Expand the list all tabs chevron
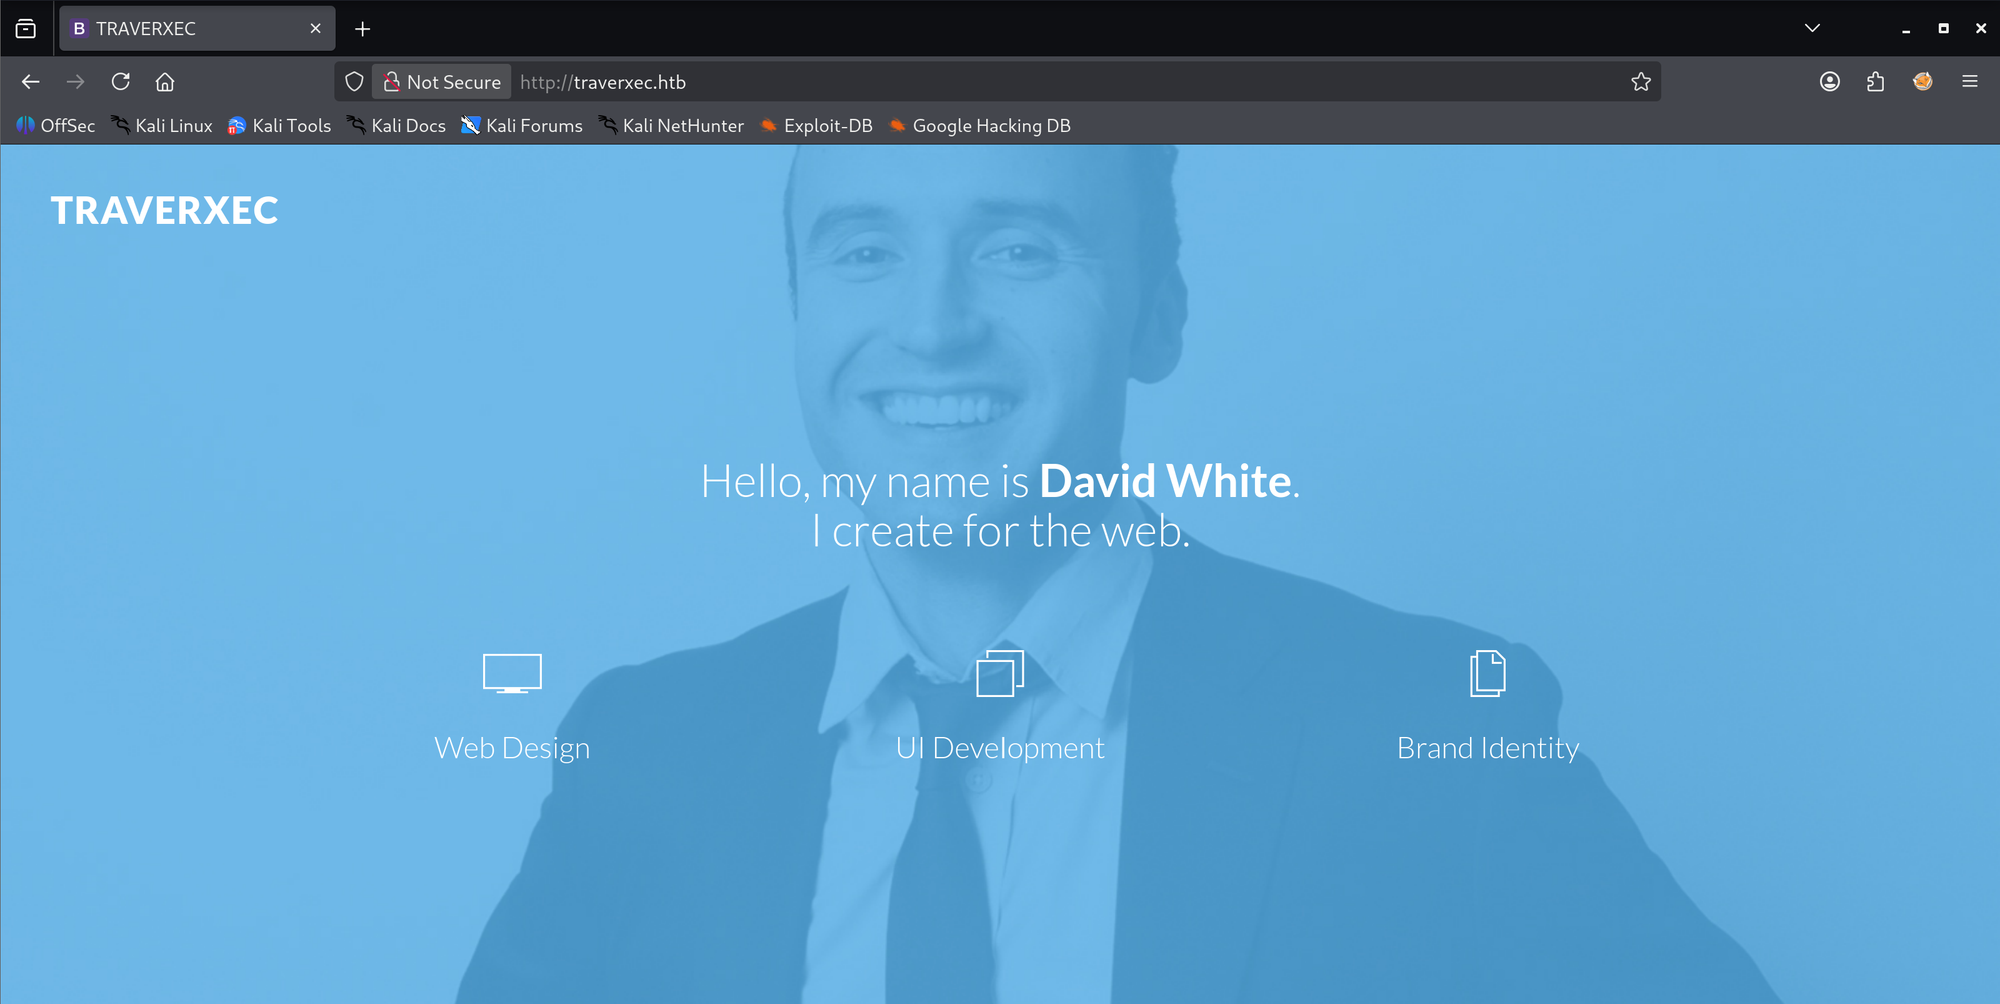This screenshot has width=2000, height=1004. (1812, 28)
